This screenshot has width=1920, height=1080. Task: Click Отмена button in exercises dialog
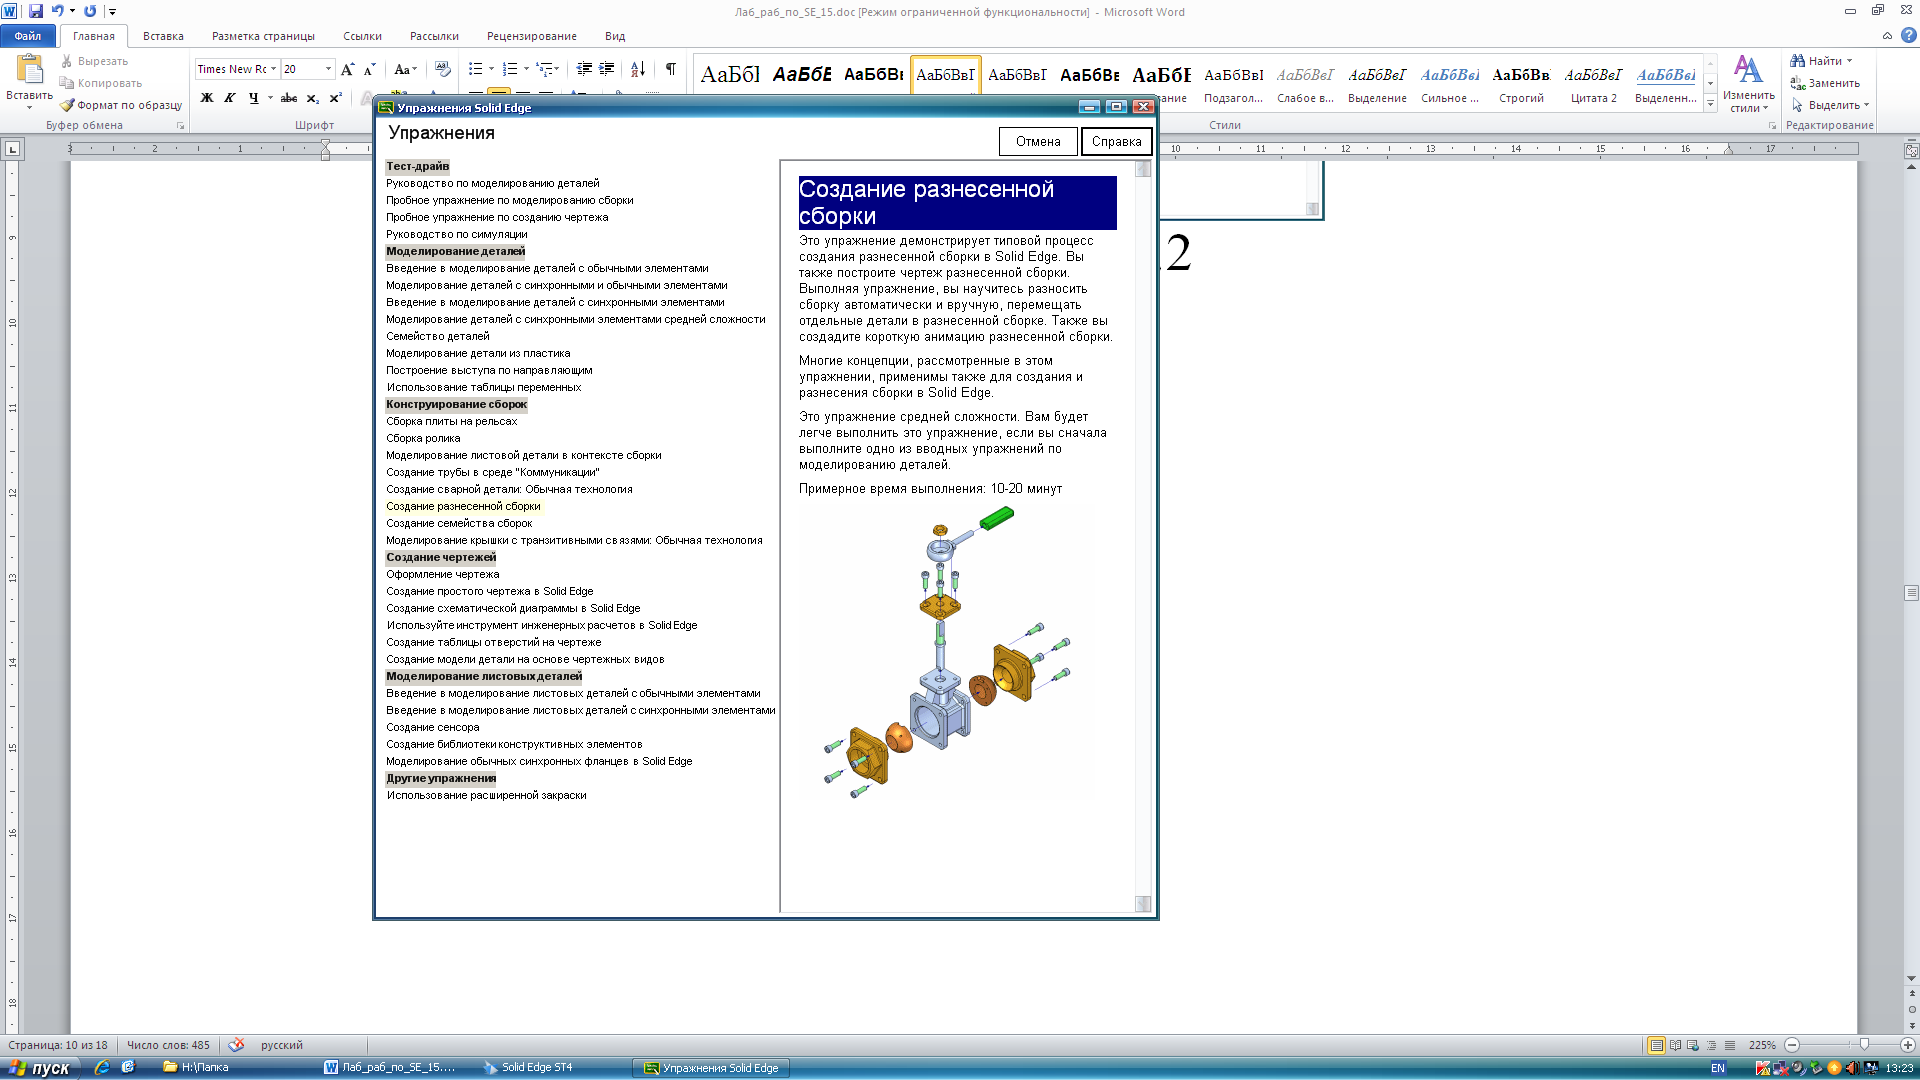(x=1038, y=142)
